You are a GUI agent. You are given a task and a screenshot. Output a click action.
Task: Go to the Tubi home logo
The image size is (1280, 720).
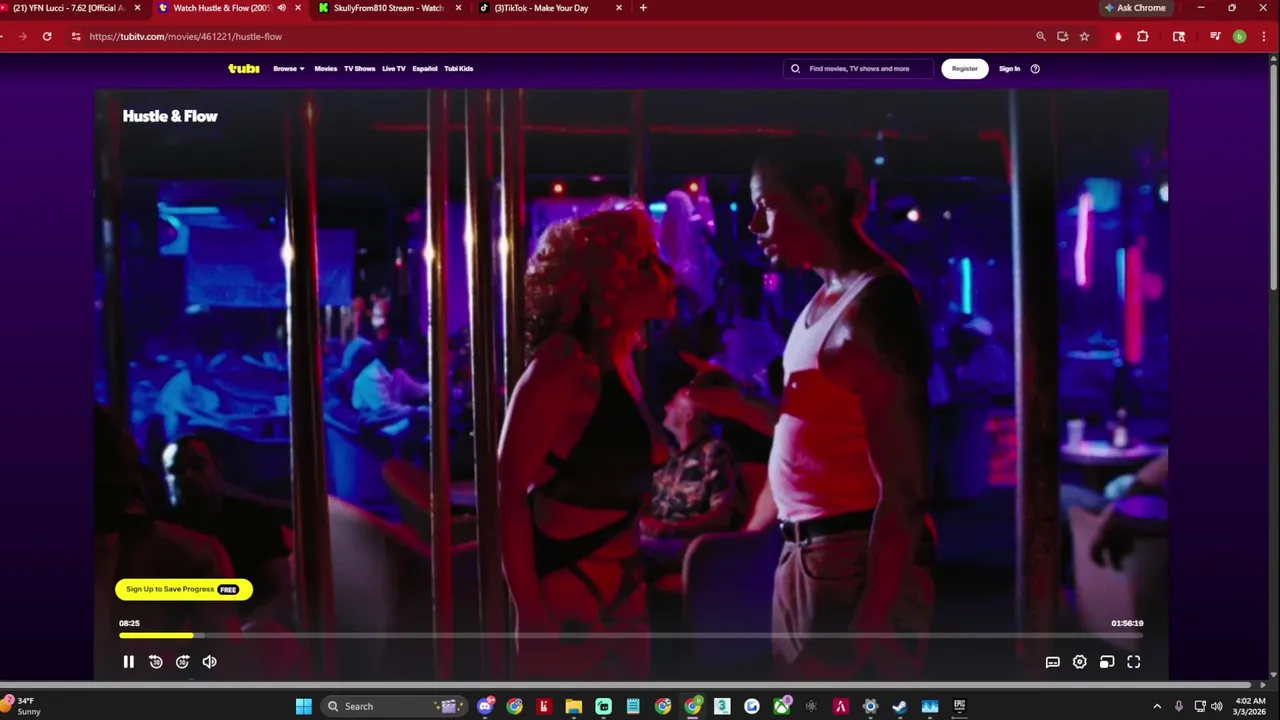click(x=244, y=69)
